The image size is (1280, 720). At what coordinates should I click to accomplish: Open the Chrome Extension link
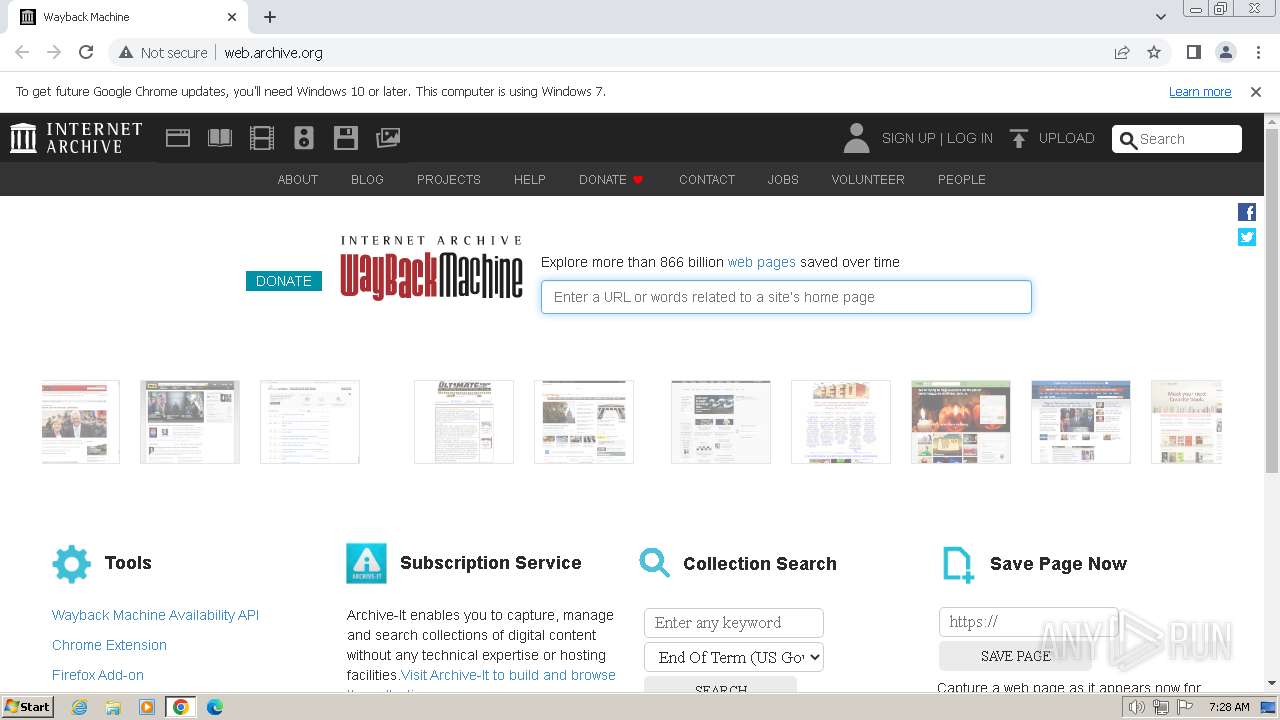pyautogui.click(x=109, y=645)
